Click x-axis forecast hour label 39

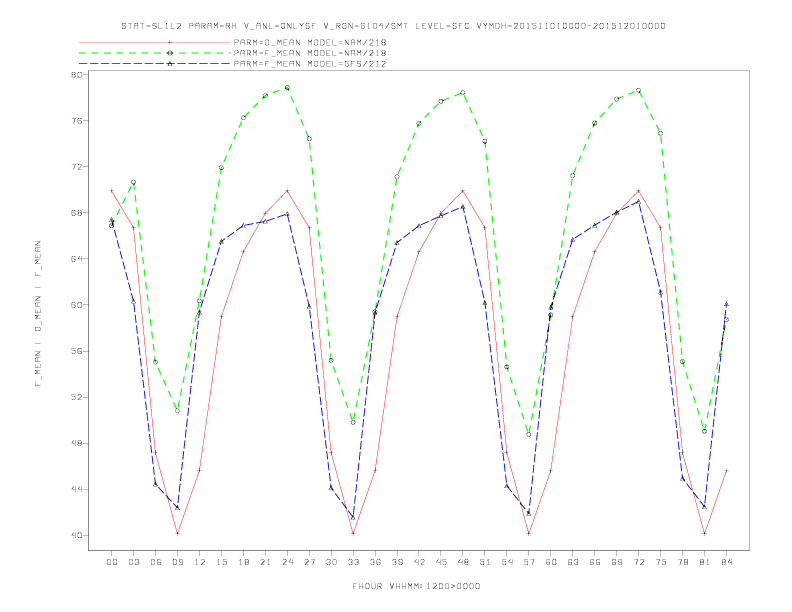[x=397, y=562]
